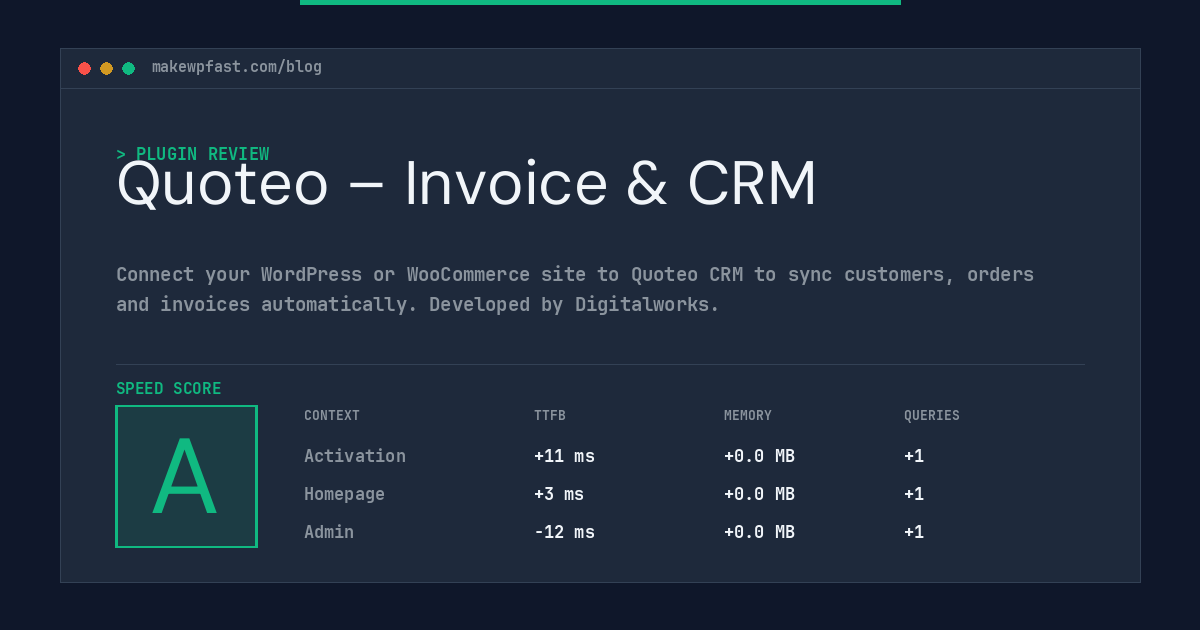
Task: Click the yellow window dot
Action: pyautogui.click(x=107, y=68)
